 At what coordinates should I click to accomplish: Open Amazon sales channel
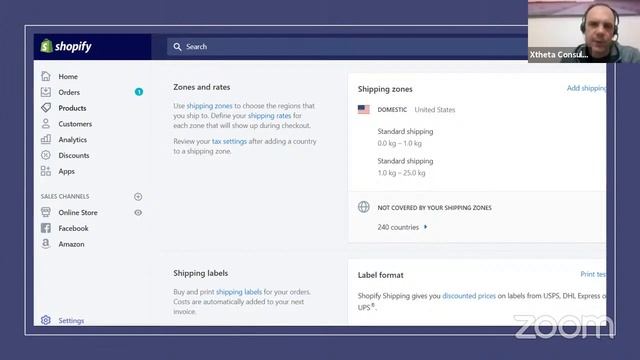(71, 244)
